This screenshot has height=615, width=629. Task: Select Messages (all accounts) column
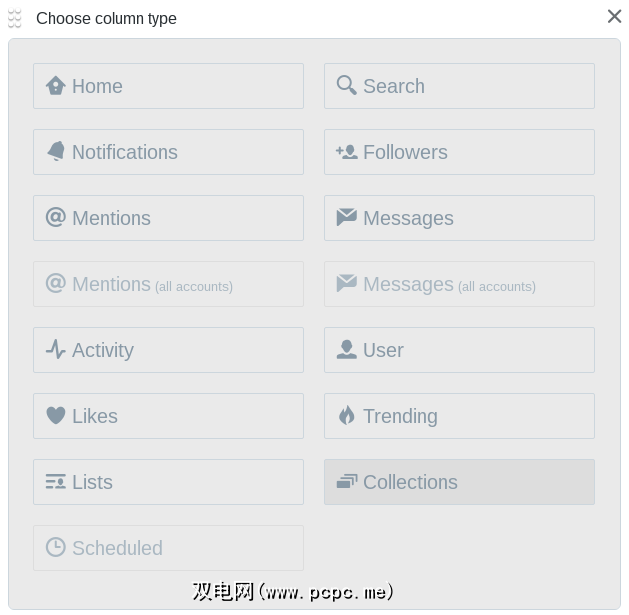pyautogui.click(x=459, y=284)
